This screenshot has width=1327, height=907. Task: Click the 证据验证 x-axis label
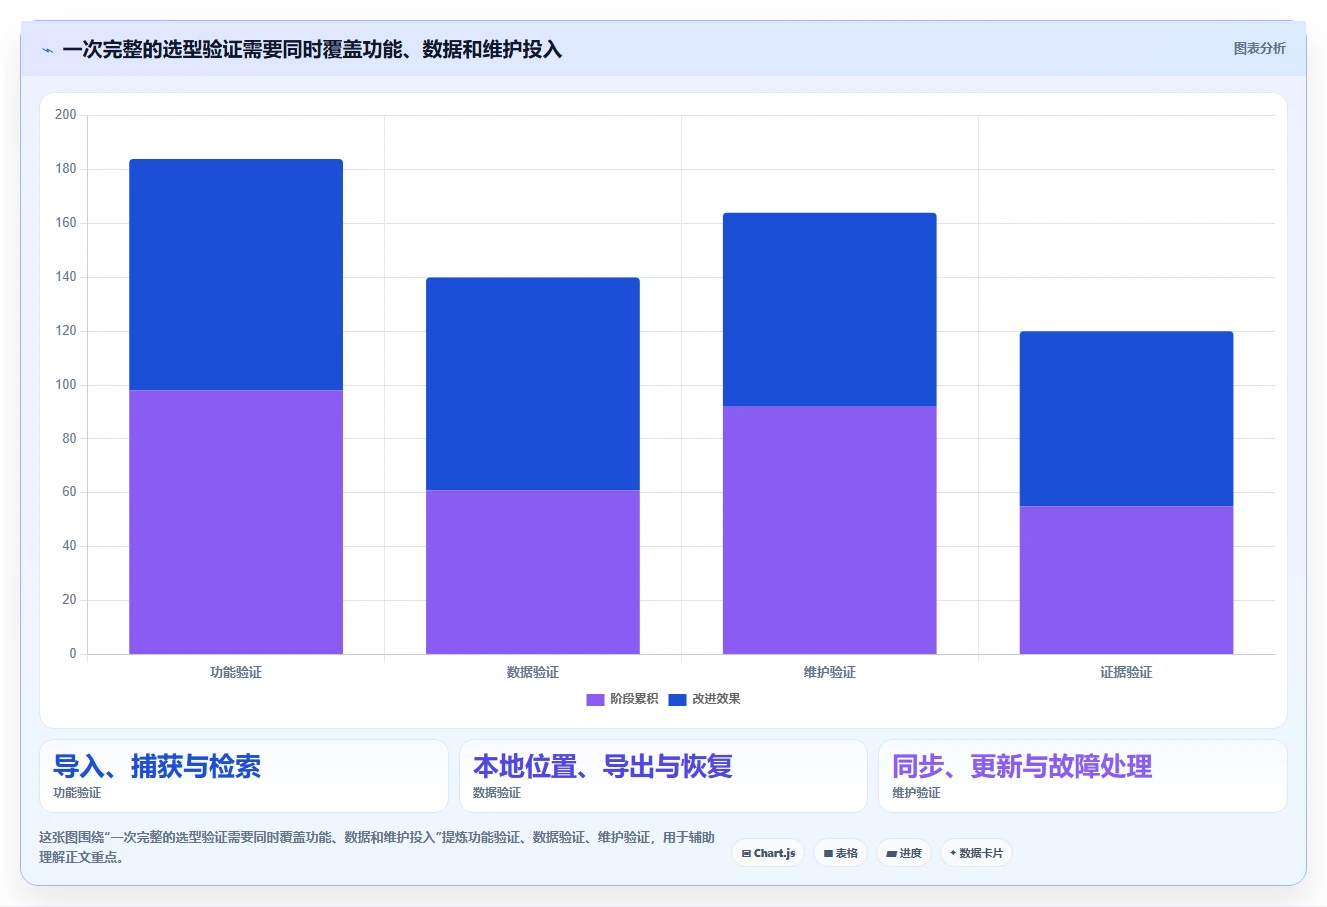pyautogui.click(x=1126, y=672)
